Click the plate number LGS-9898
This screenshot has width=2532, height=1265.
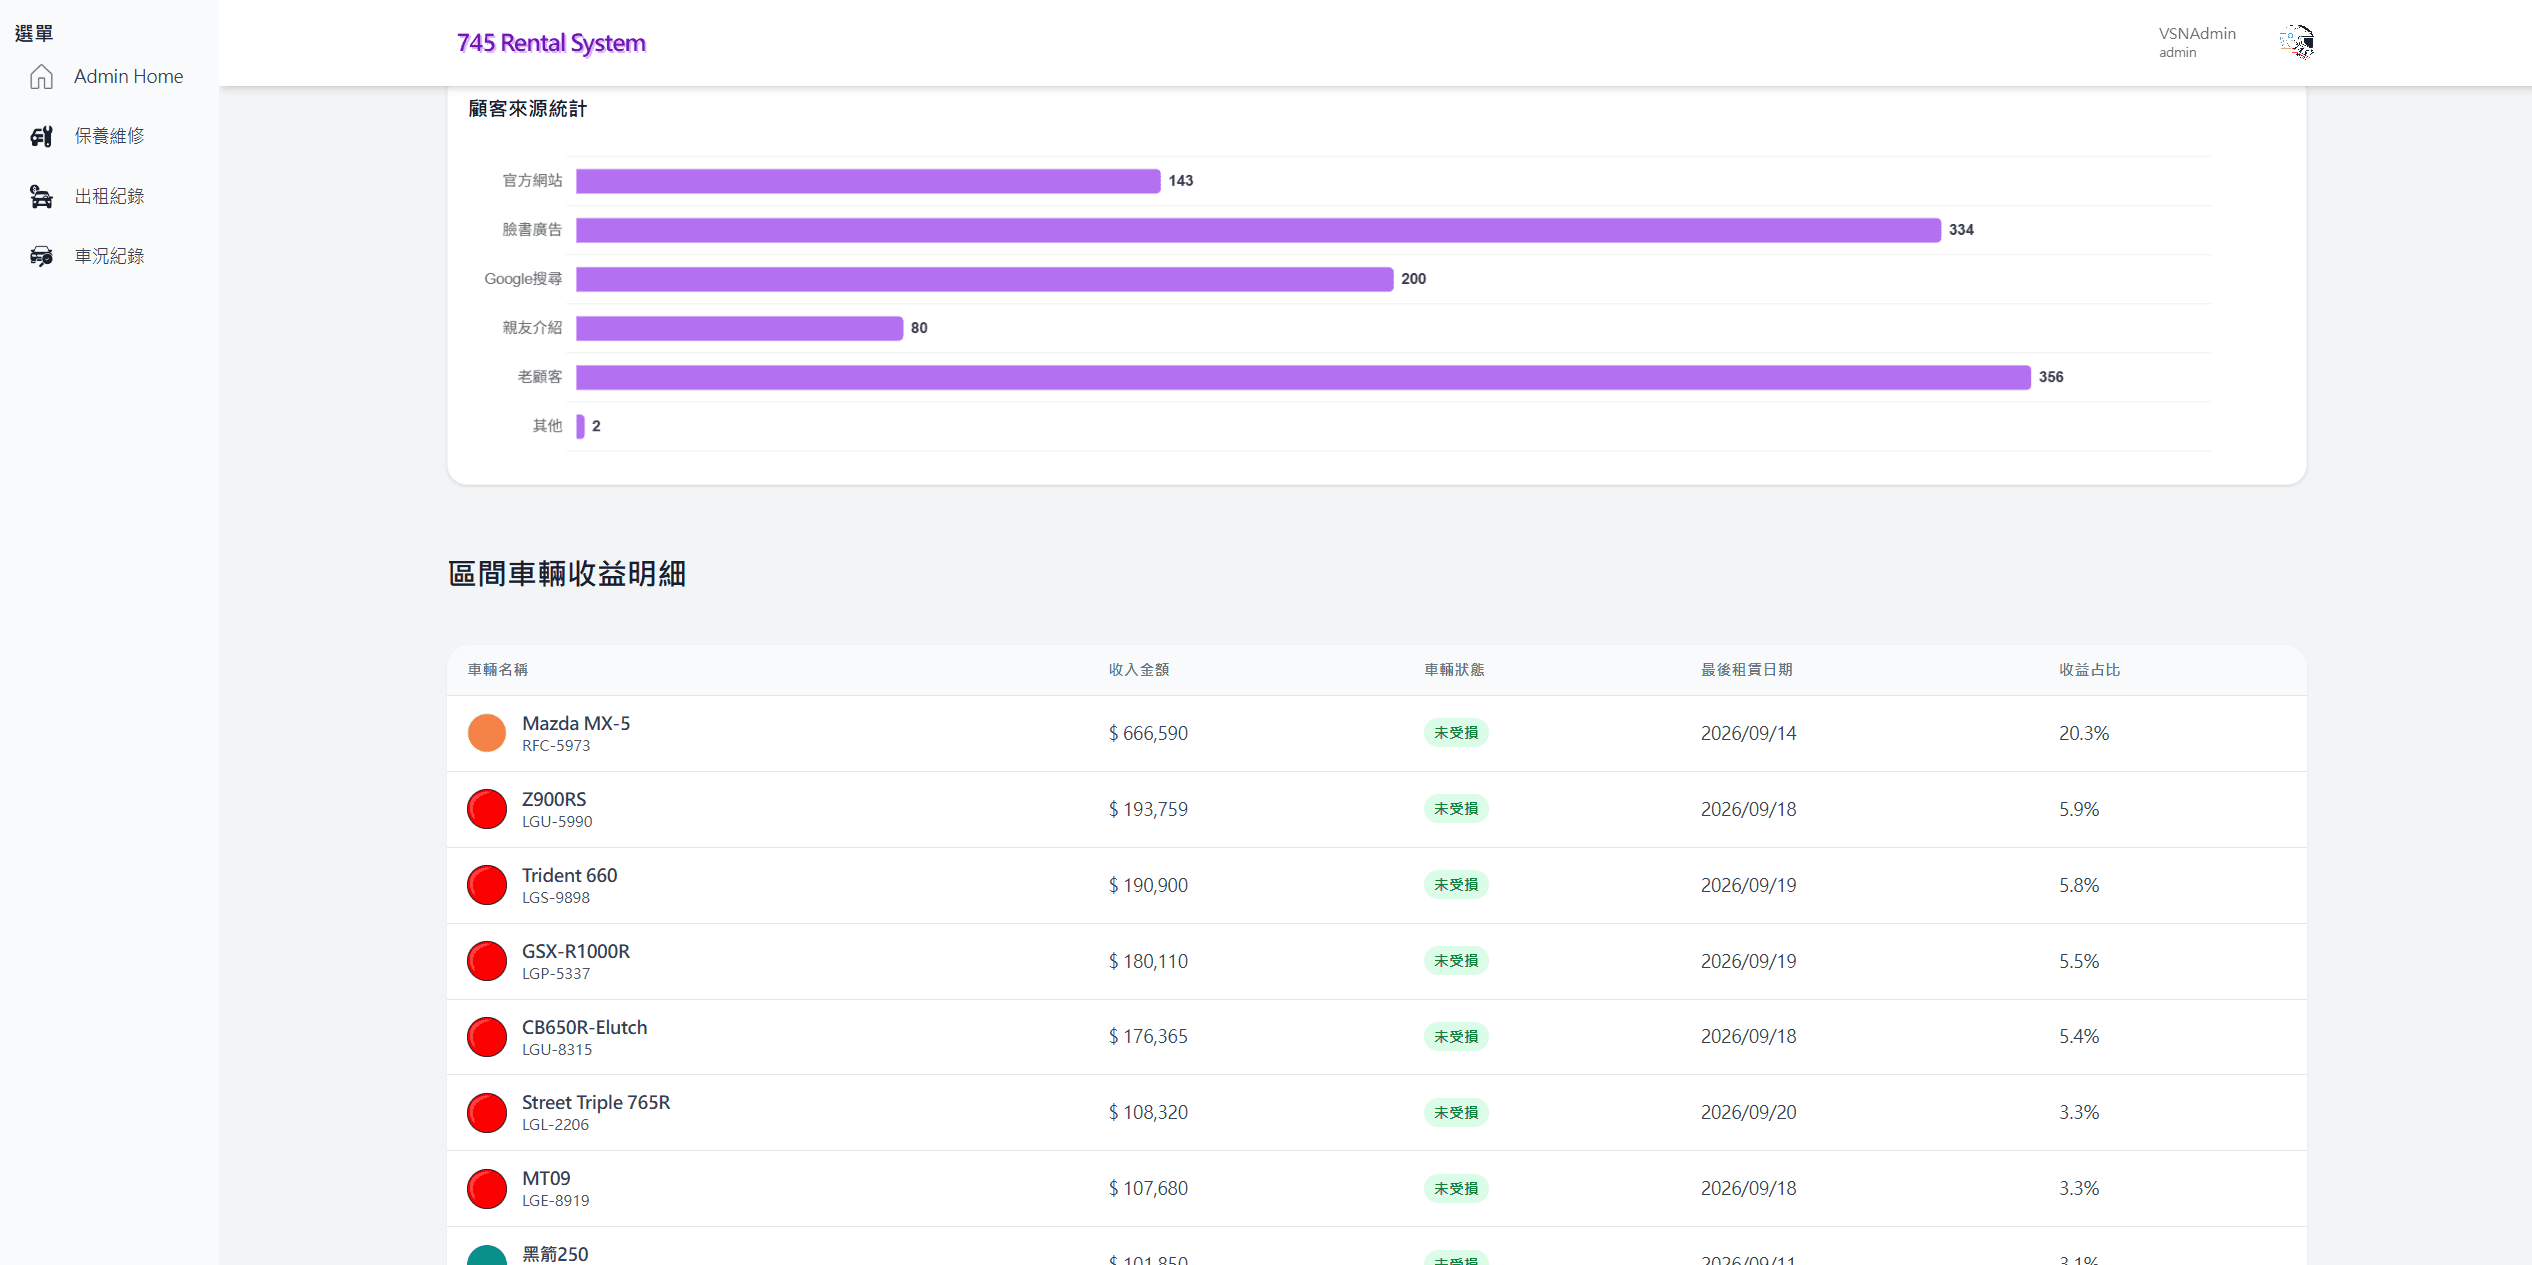tap(556, 898)
